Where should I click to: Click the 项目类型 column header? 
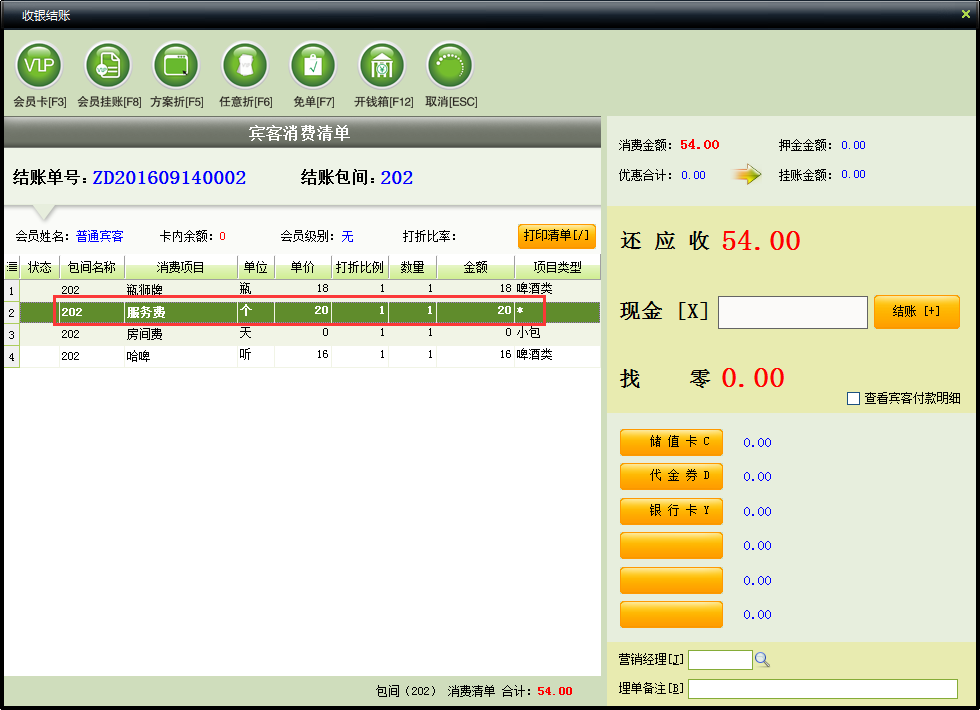click(x=558, y=268)
